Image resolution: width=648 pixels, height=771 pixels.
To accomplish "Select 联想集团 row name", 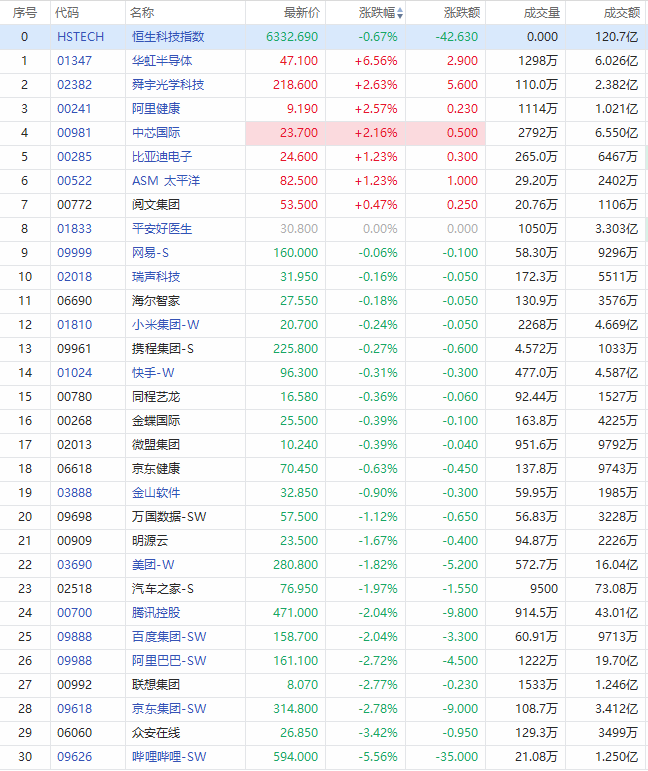I will [x=156, y=685].
